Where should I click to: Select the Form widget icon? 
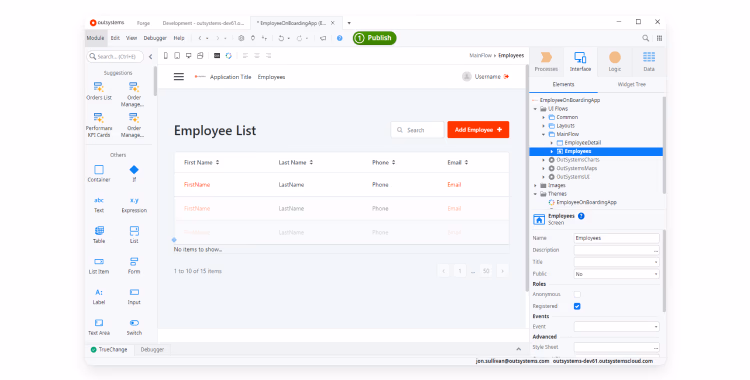134,261
